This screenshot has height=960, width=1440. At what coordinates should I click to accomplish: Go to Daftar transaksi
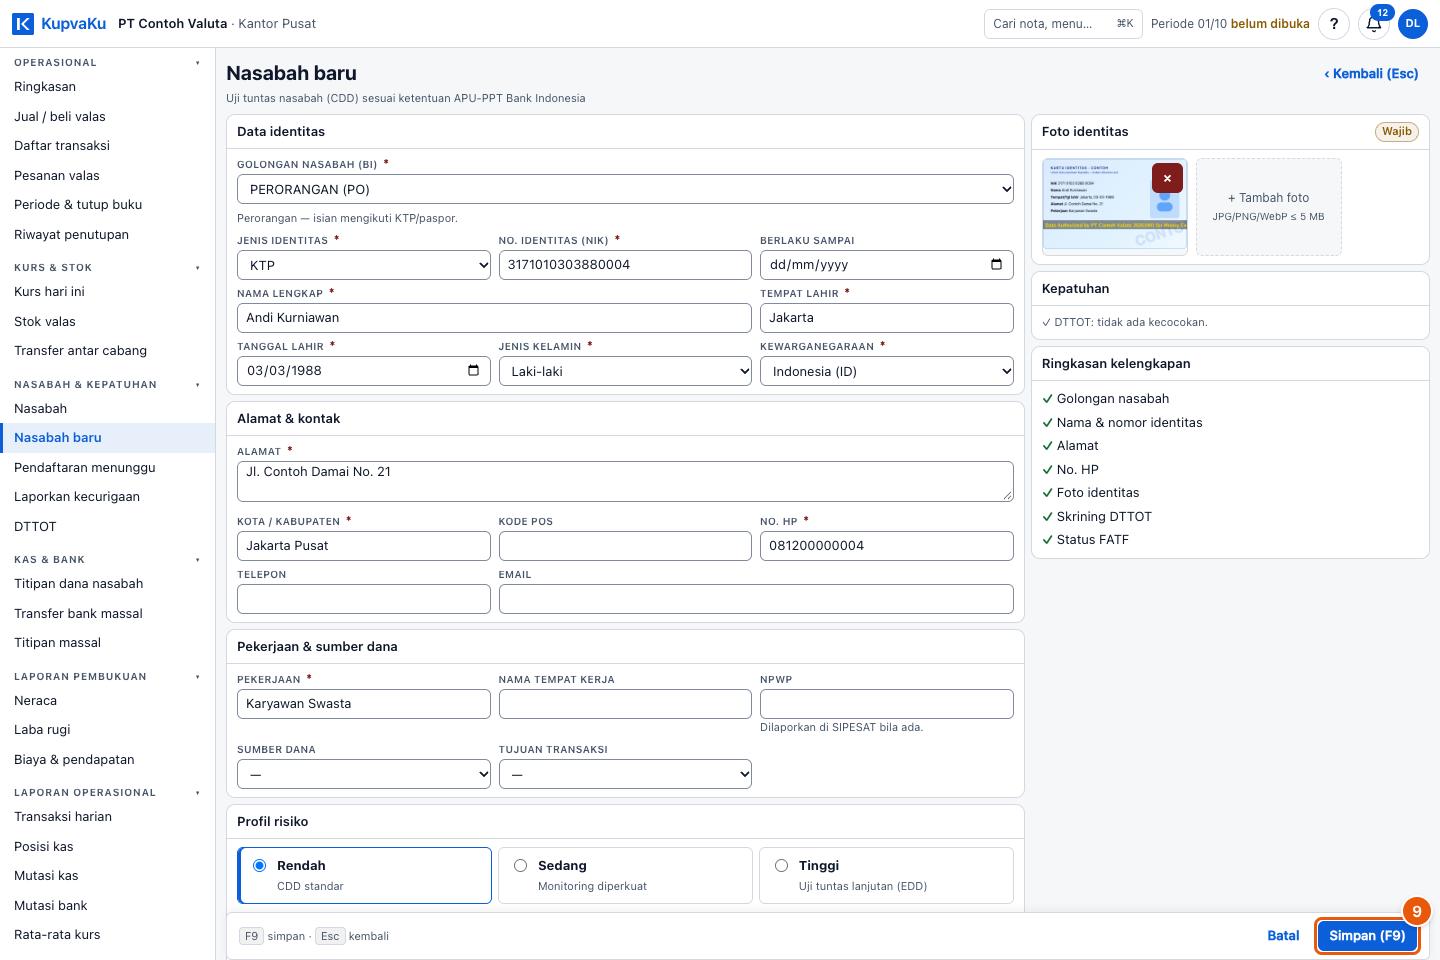tap(107, 146)
